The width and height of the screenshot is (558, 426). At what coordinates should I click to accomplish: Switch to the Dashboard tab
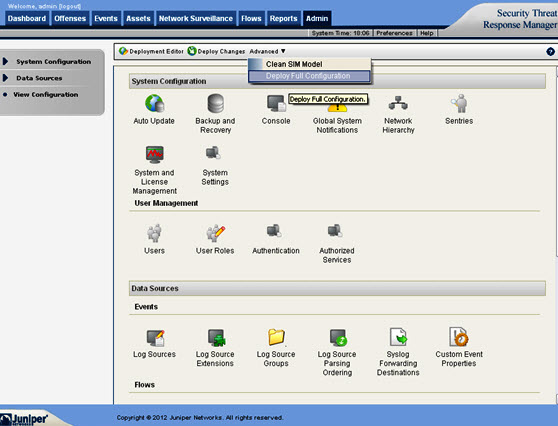coord(27,19)
